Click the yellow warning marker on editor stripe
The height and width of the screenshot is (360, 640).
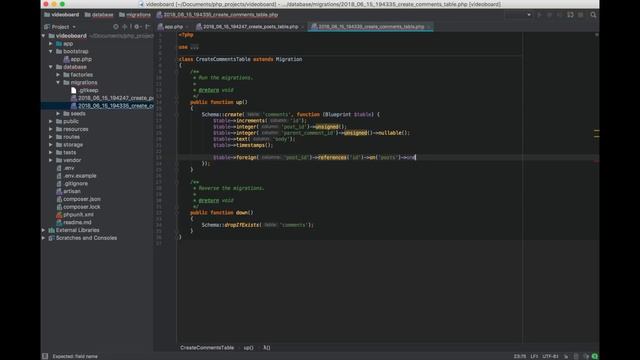[596, 131]
